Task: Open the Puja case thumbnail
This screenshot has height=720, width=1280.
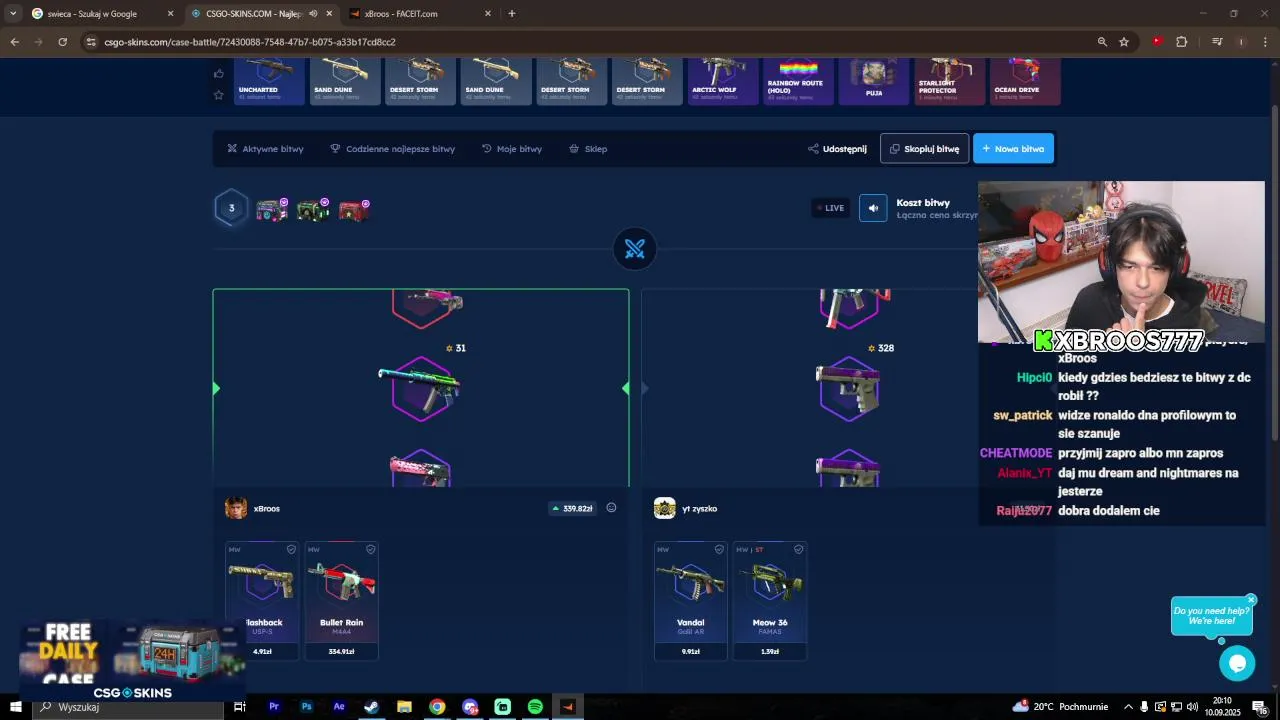Action: tap(874, 81)
